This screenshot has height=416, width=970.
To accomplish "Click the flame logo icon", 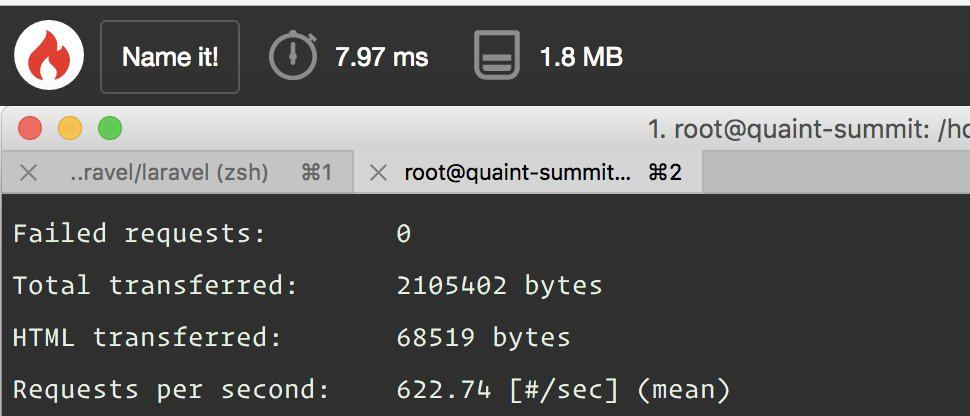I will pyautogui.click(x=49, y=57).
